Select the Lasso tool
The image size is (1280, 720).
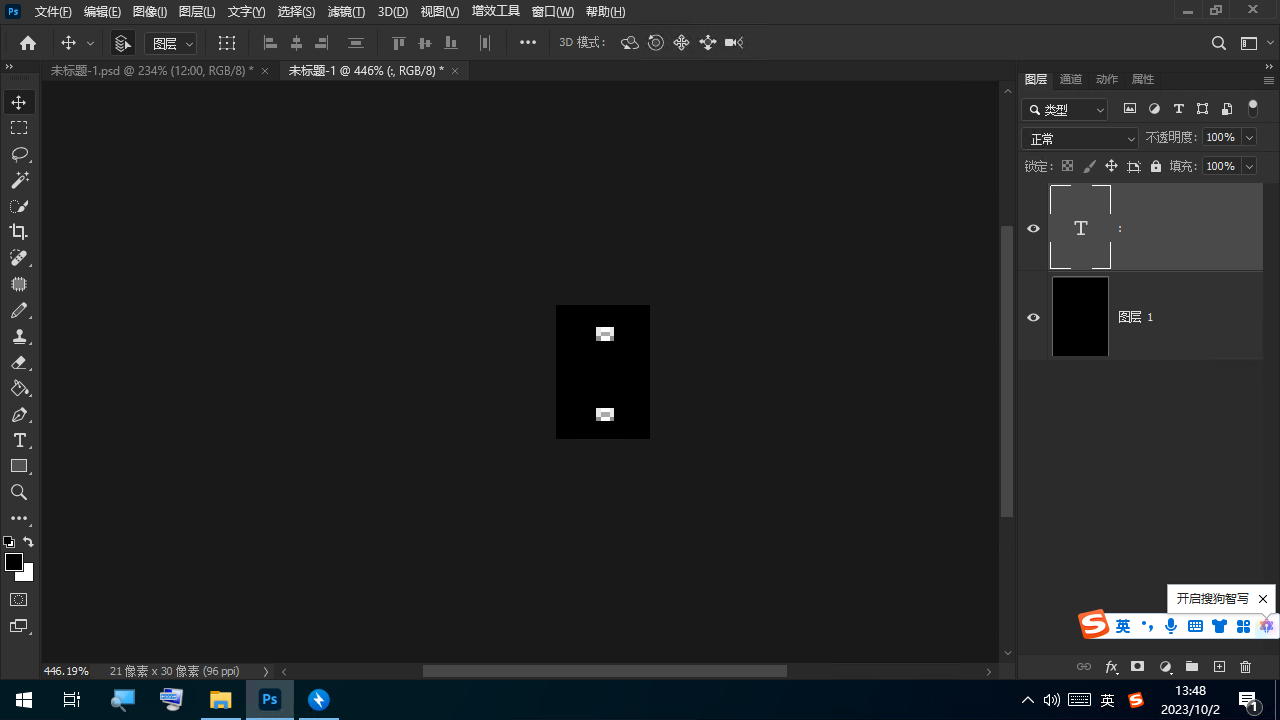pos(19,154)
